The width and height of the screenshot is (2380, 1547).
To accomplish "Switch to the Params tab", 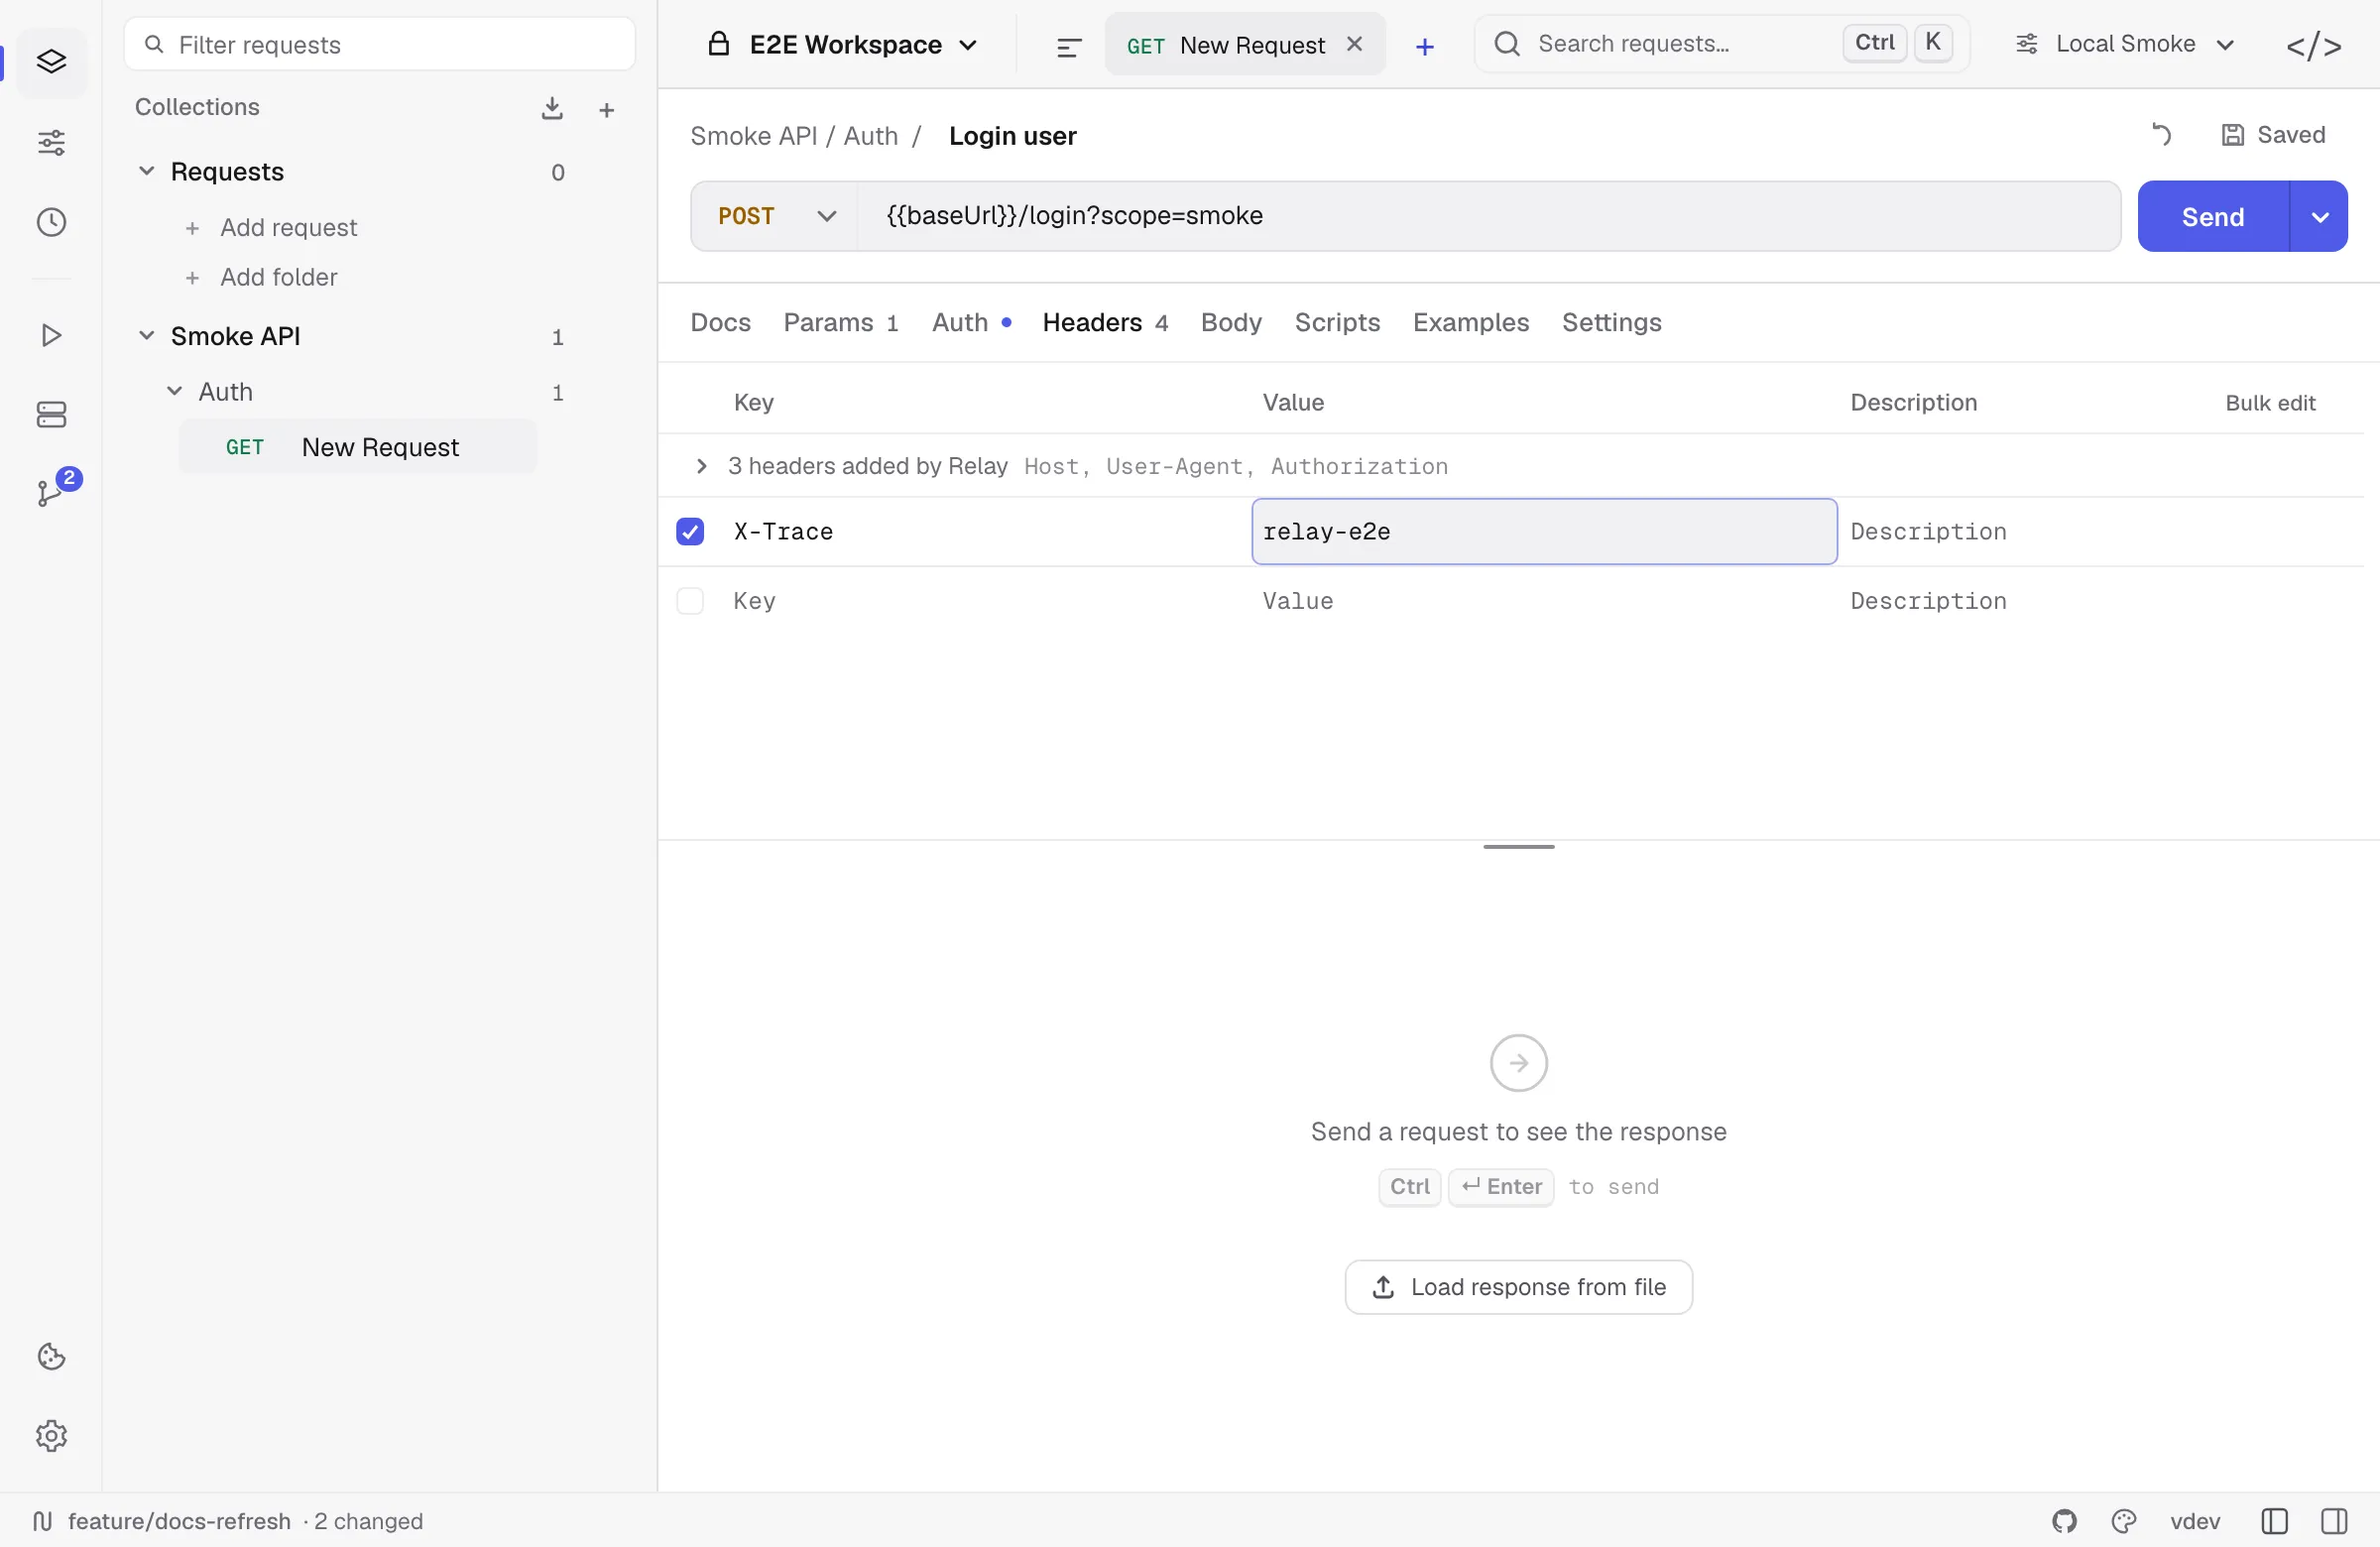I will point(841,322).
